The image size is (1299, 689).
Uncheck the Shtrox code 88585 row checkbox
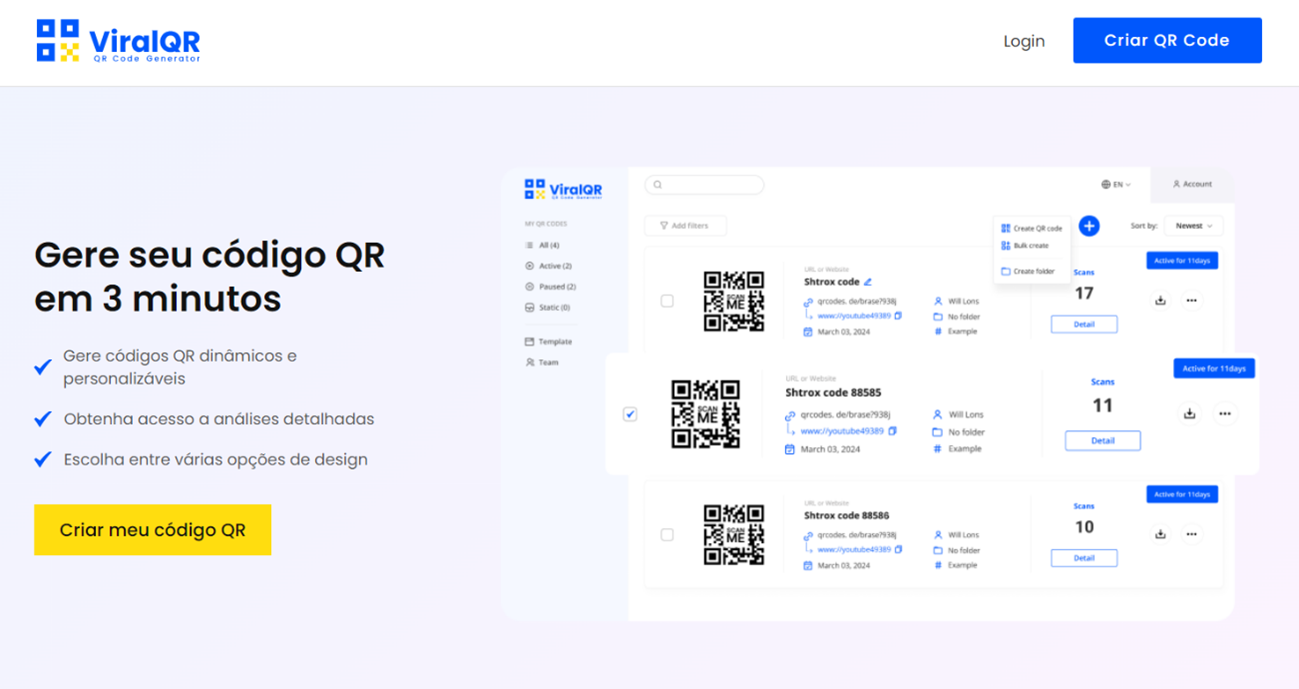[630, 414]
